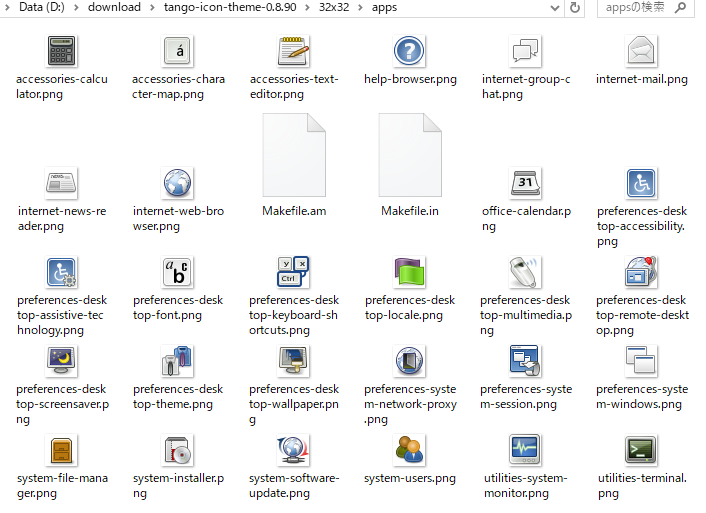Screen dimensions: 706x513
Task: Select the internet-news-reader.png newspaper icon
Action: pos(62,183)
